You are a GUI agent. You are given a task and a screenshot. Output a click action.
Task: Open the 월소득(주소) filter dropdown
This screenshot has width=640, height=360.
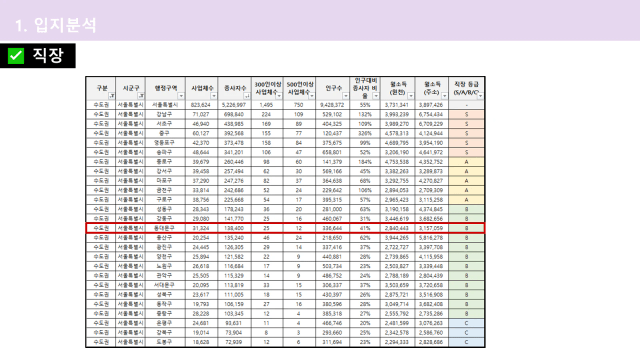coord(444,96)
